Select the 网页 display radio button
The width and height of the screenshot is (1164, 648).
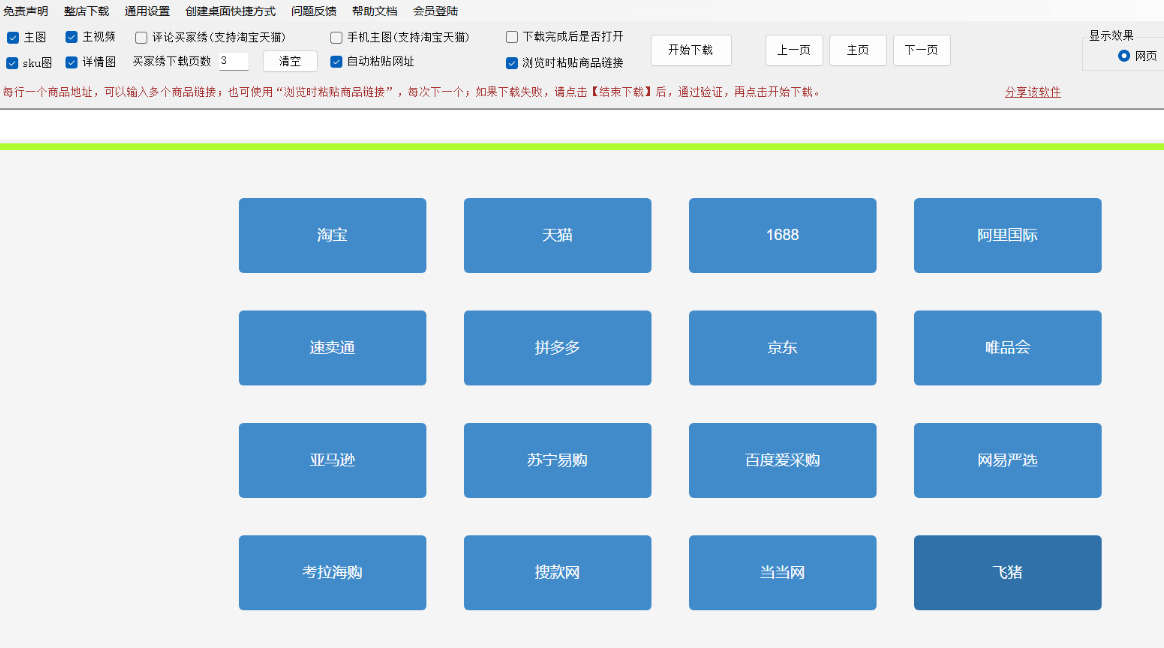click(1124, 56)
